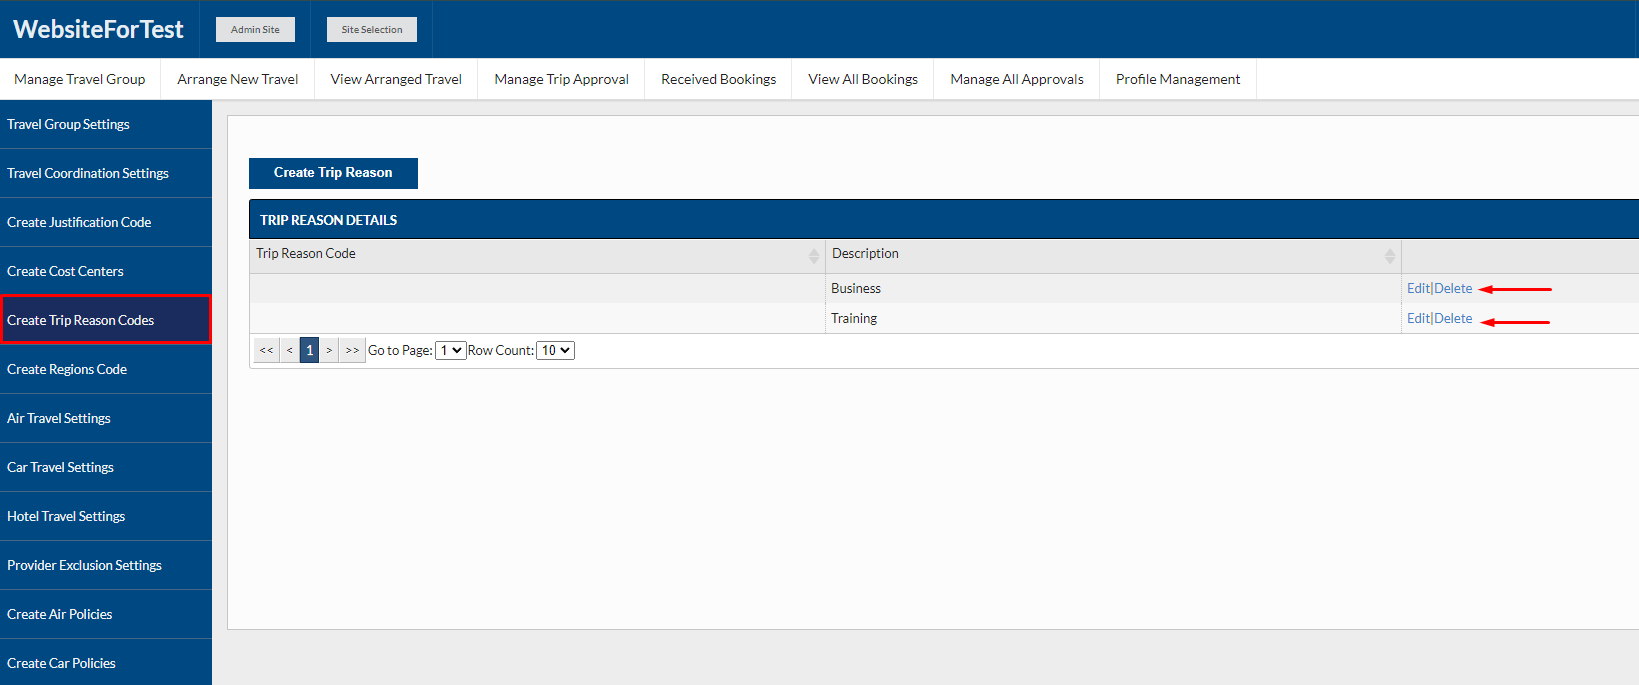
Task: Delete the Business trip reason
Action: coord(1453,288)
